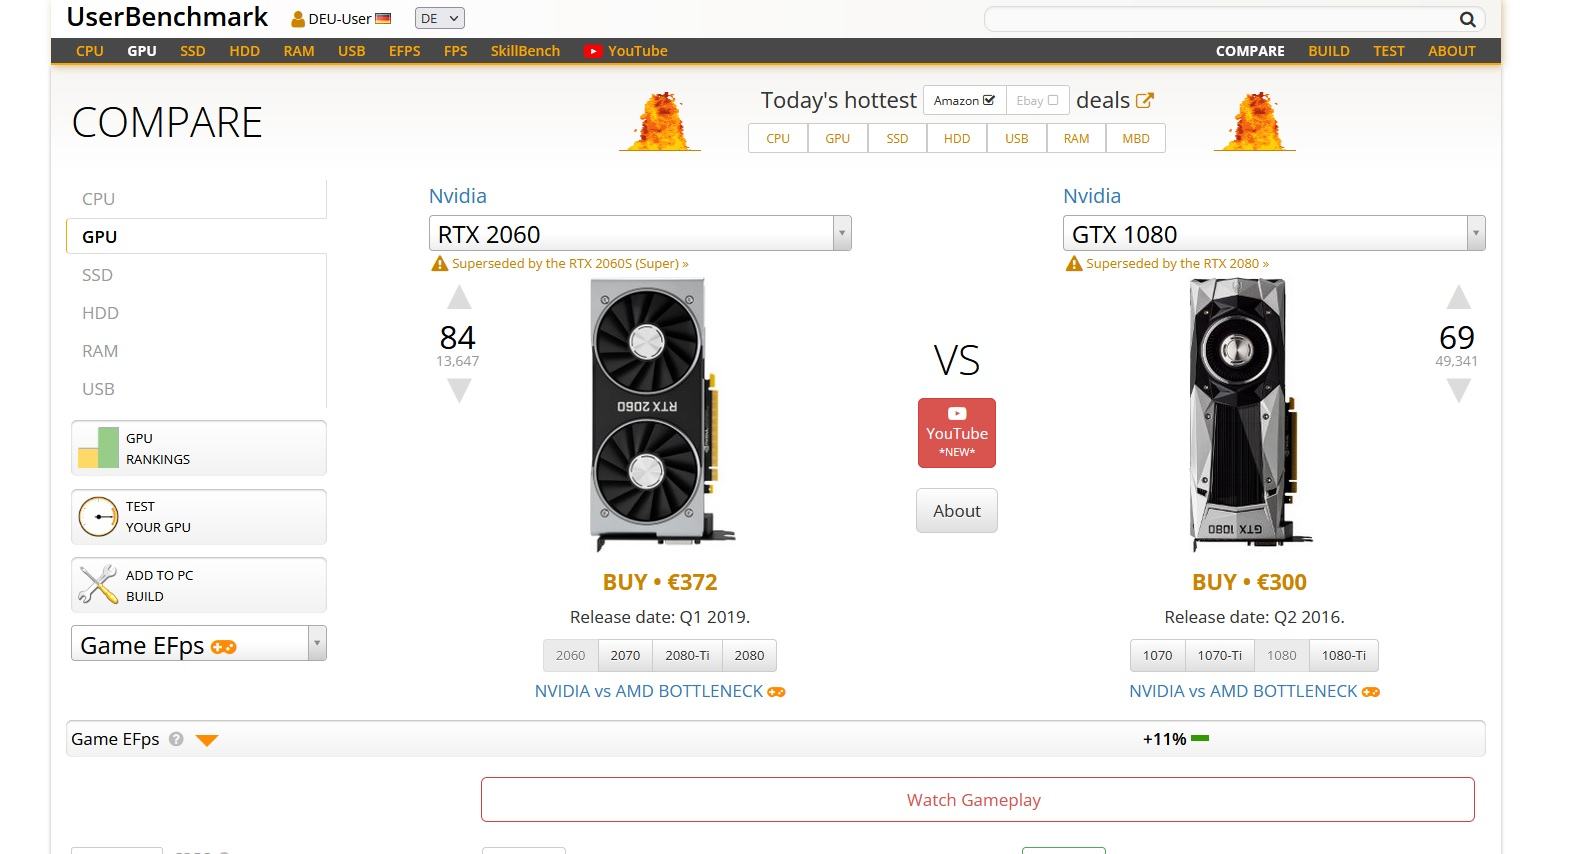Downvote the RTX 2060 arrow
The height and width of the screenshot is (854, 1575).
458,391
